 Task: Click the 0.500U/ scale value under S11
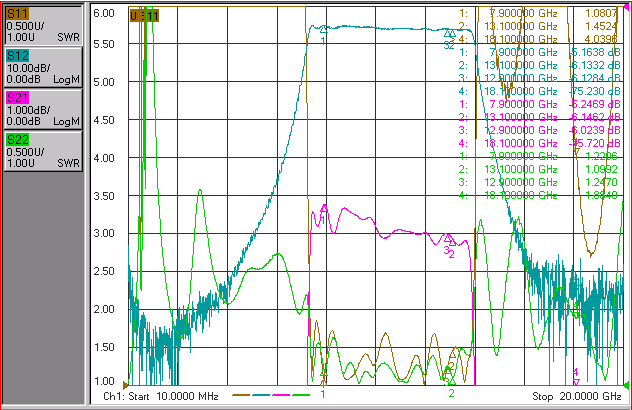tap(25, 26)
